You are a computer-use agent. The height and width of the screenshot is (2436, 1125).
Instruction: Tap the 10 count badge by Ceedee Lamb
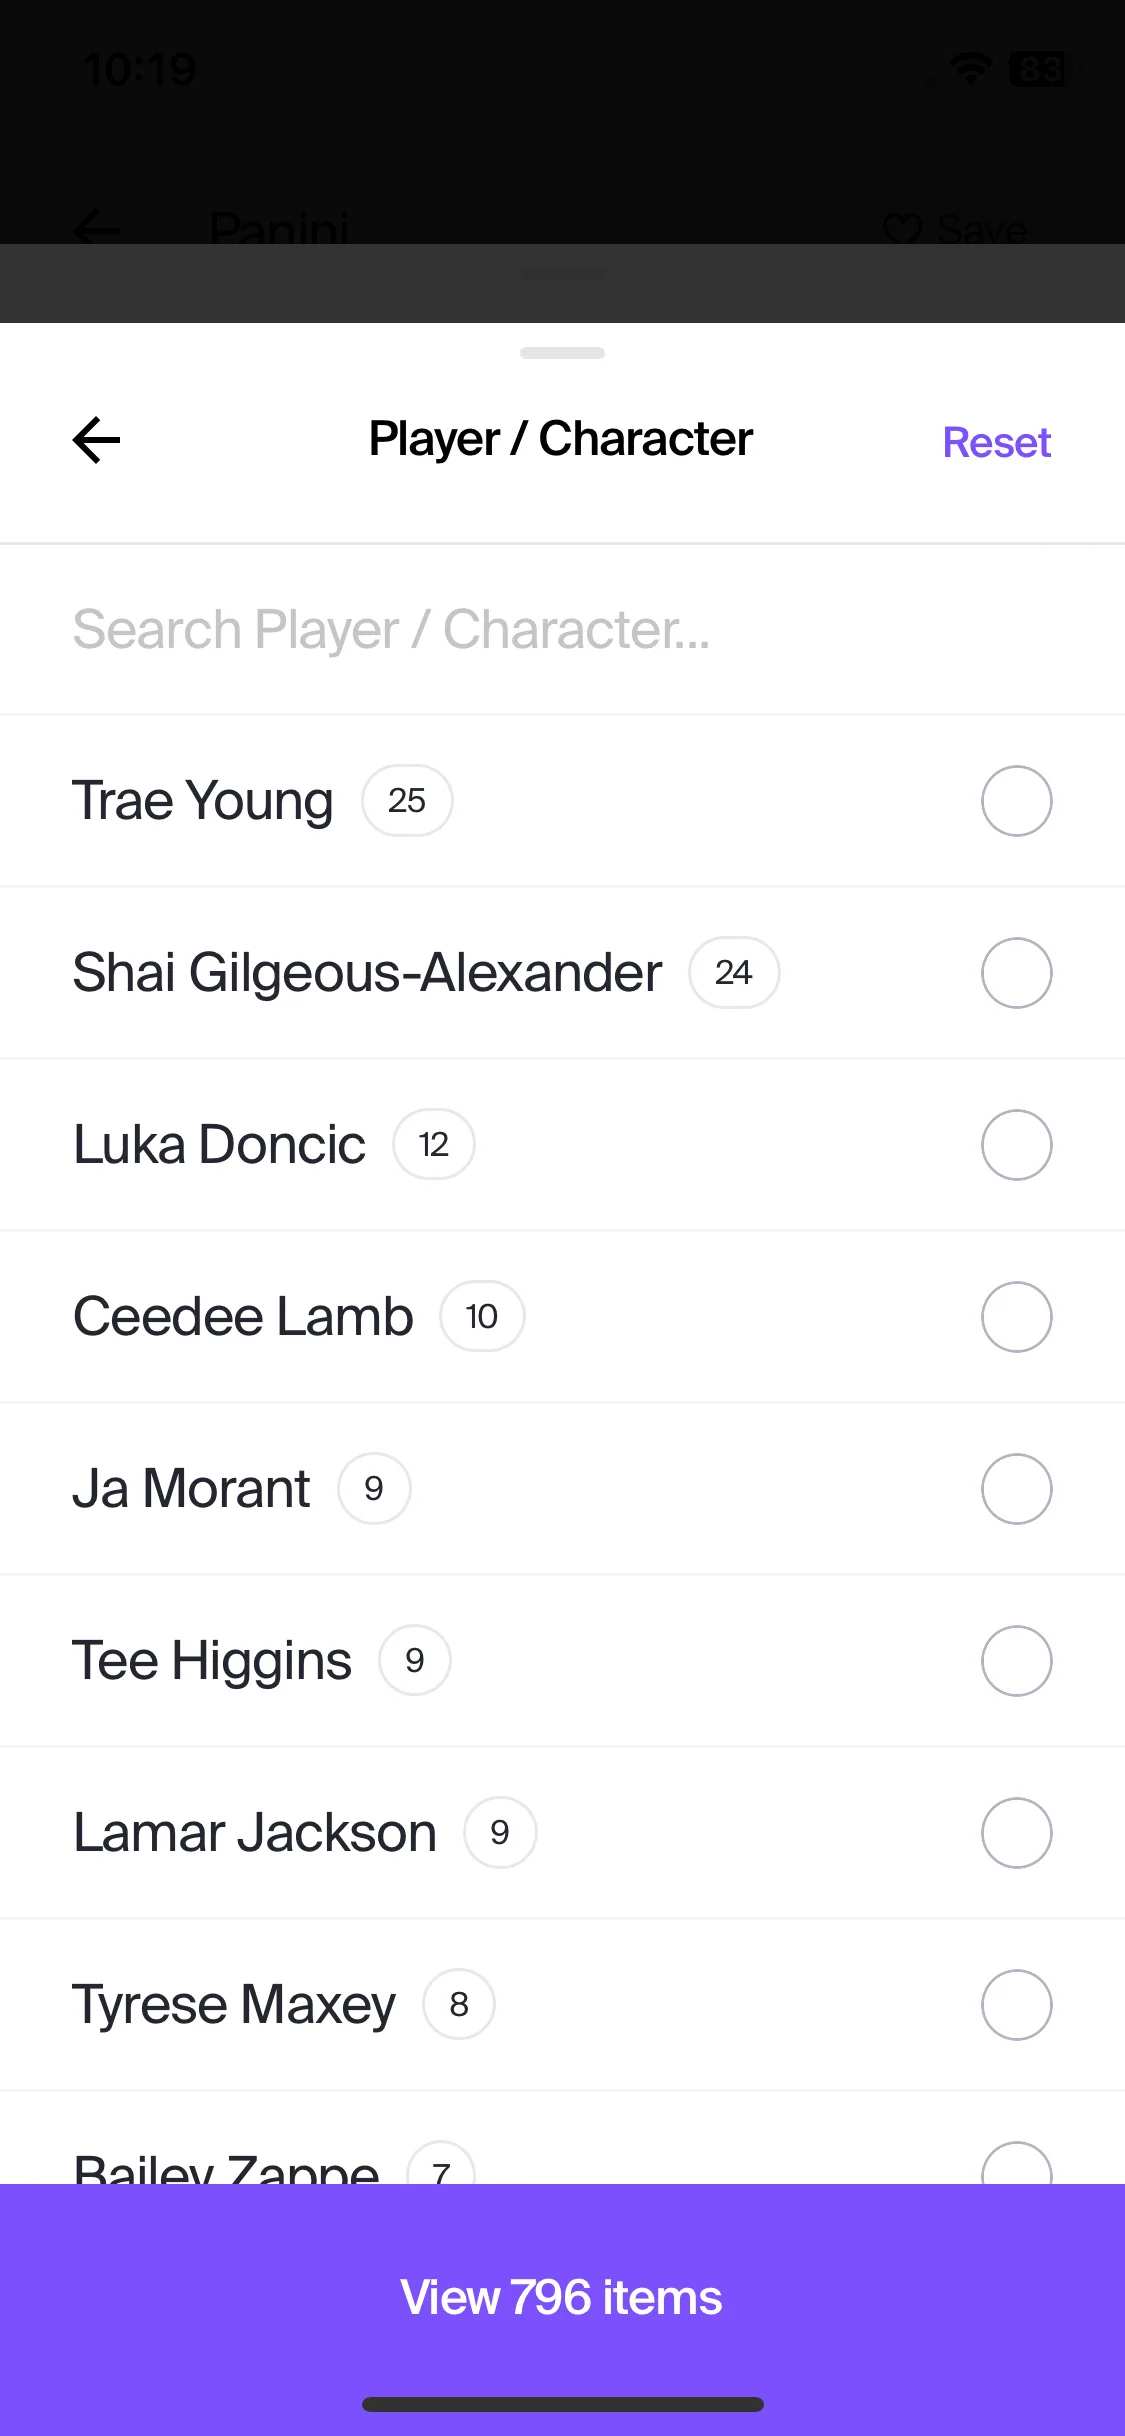point(482,1317)
